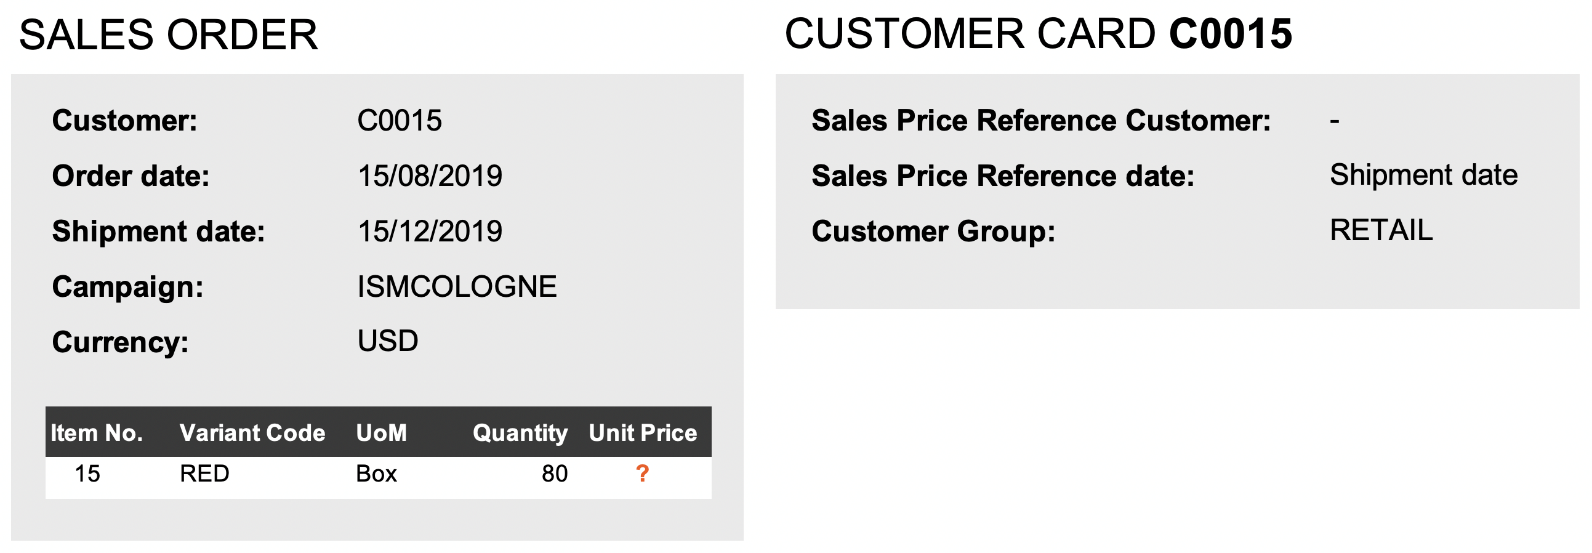Click the Quantity column header
1592x553 pixels.
click(x=520, y=433)
